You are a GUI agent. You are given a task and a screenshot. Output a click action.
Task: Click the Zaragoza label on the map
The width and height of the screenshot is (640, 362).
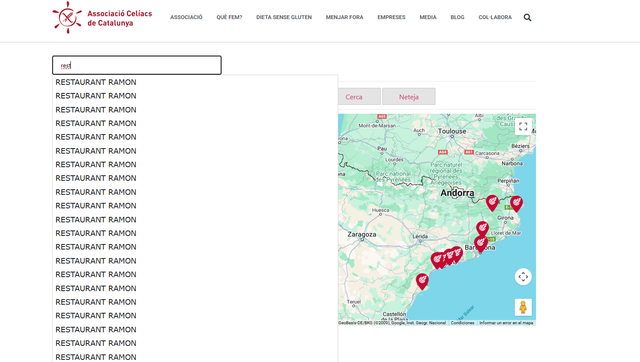click(x=362, y=234)
